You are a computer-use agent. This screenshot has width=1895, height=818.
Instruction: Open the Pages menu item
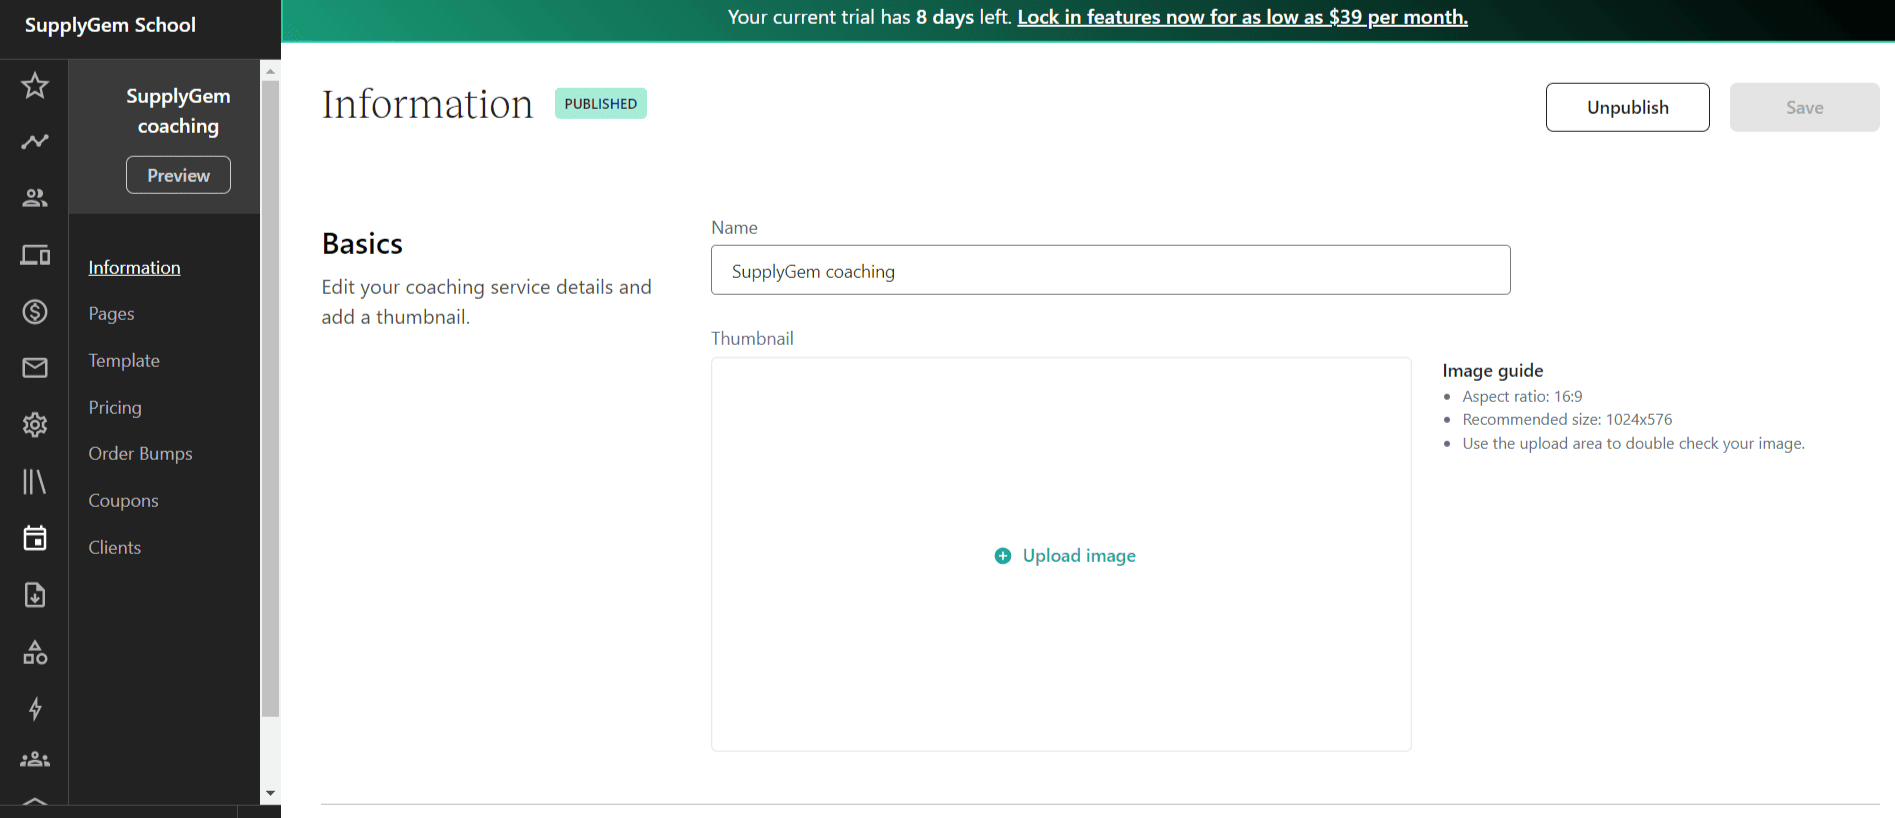point(111,314)
